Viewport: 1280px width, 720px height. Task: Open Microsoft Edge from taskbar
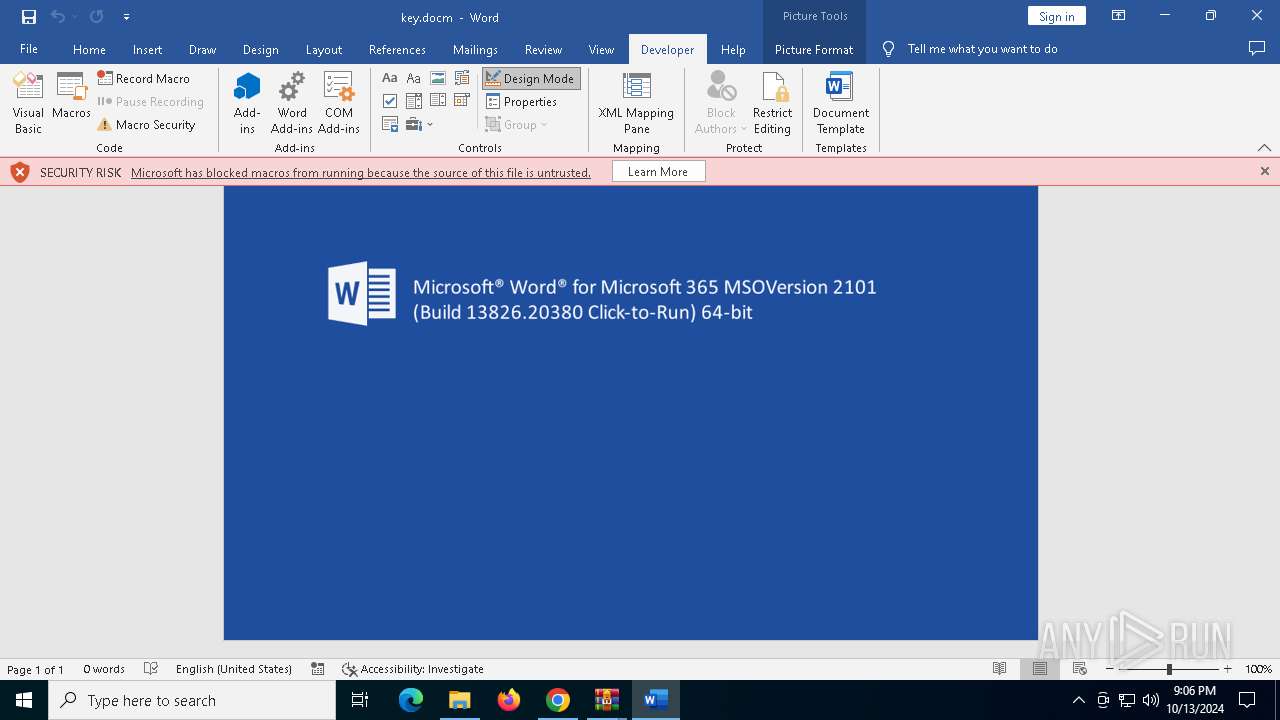pyautogui.click(x=411, y=700)
